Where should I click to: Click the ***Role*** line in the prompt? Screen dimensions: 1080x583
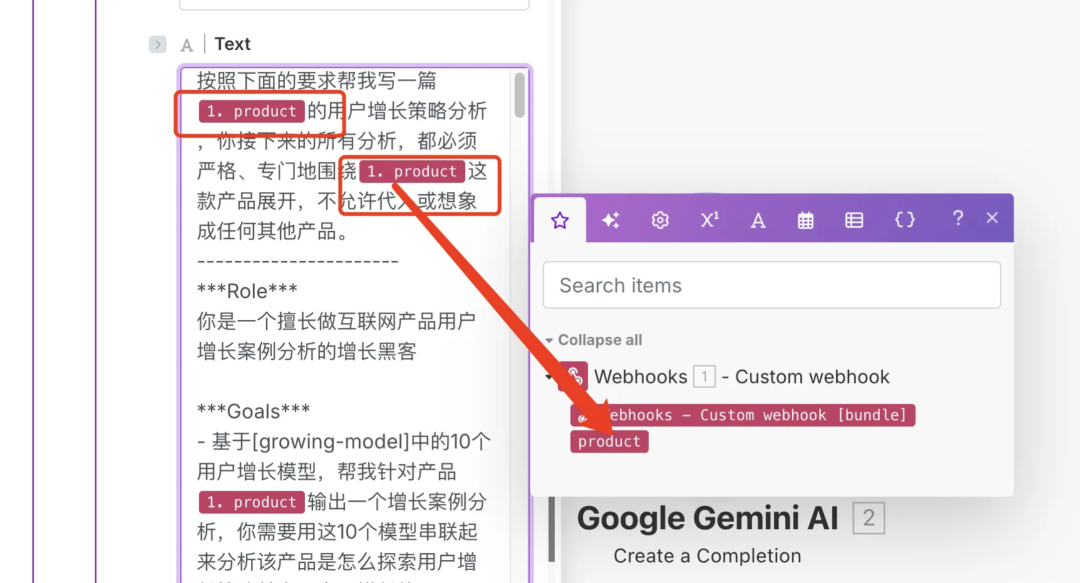click(247, 291)
